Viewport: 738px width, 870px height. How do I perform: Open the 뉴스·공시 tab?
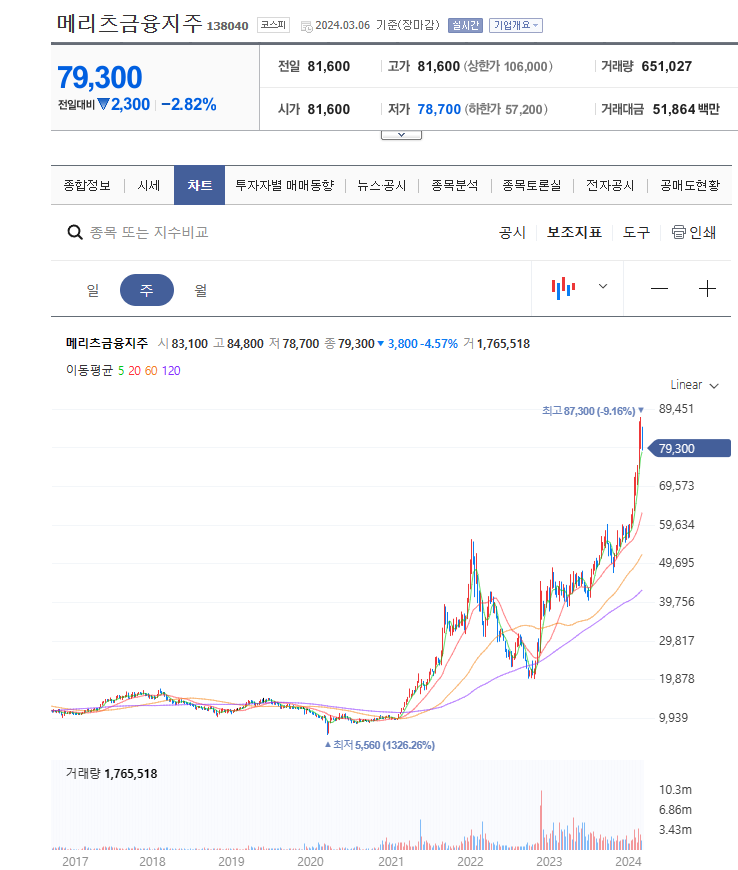click(381, 185)
